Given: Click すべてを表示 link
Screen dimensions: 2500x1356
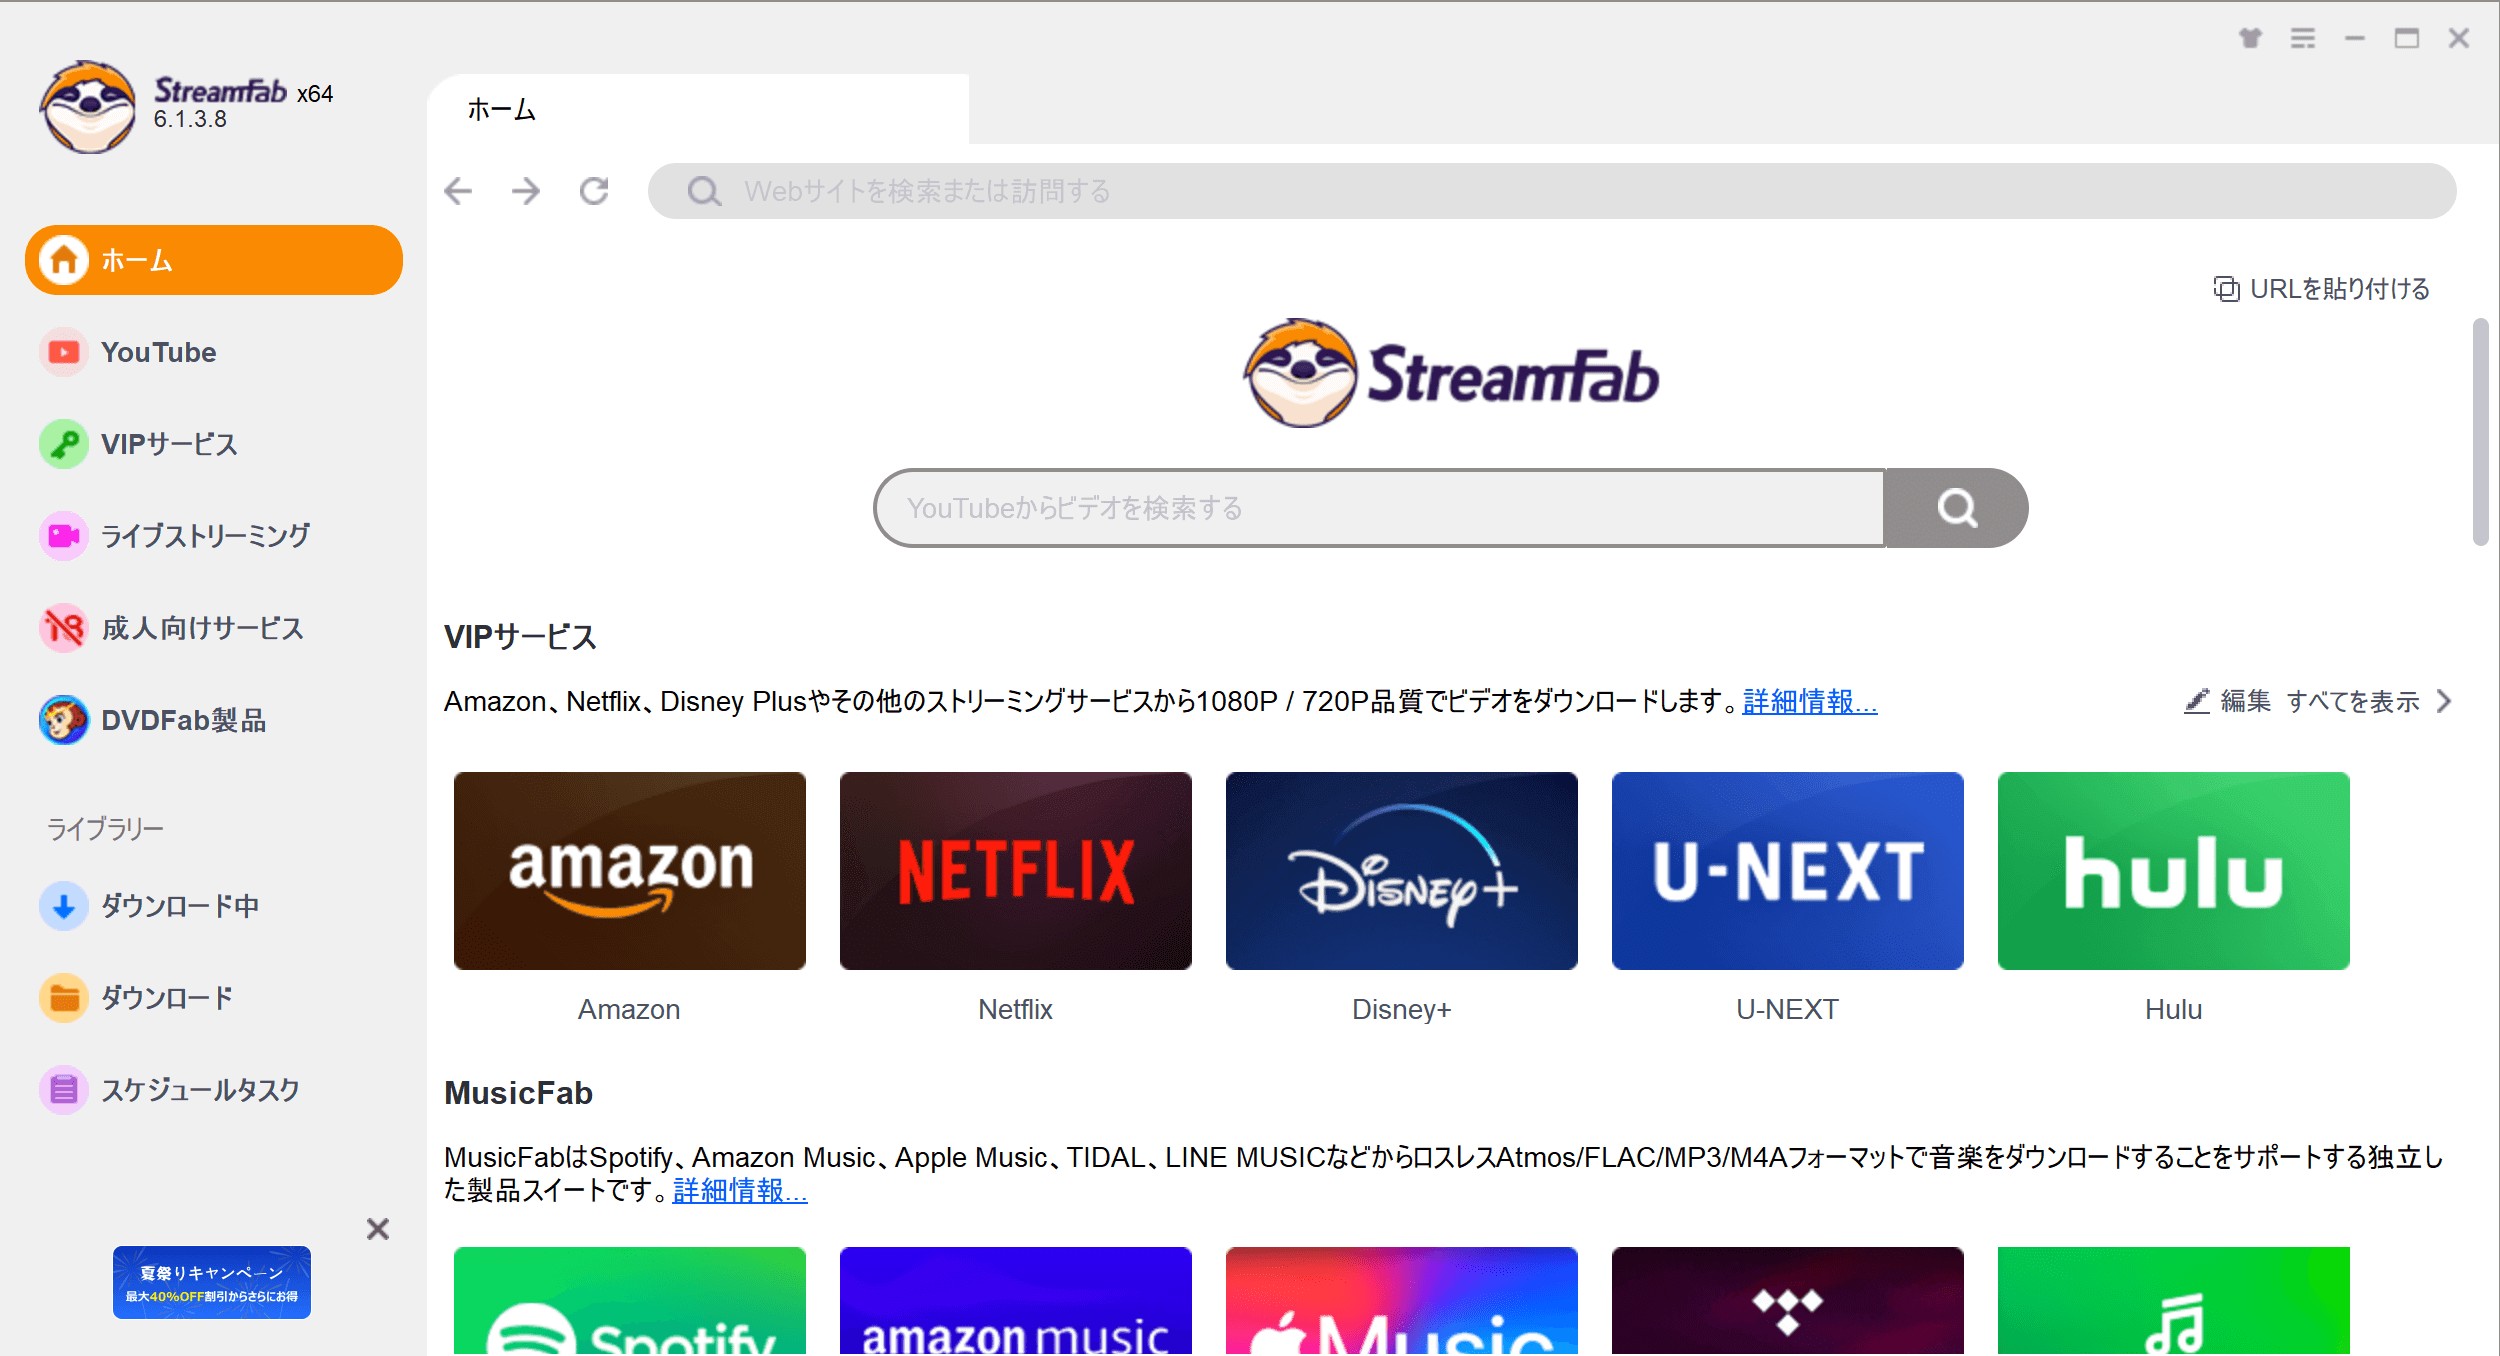Looking at the screenshot, I should tap(2353, 701).
